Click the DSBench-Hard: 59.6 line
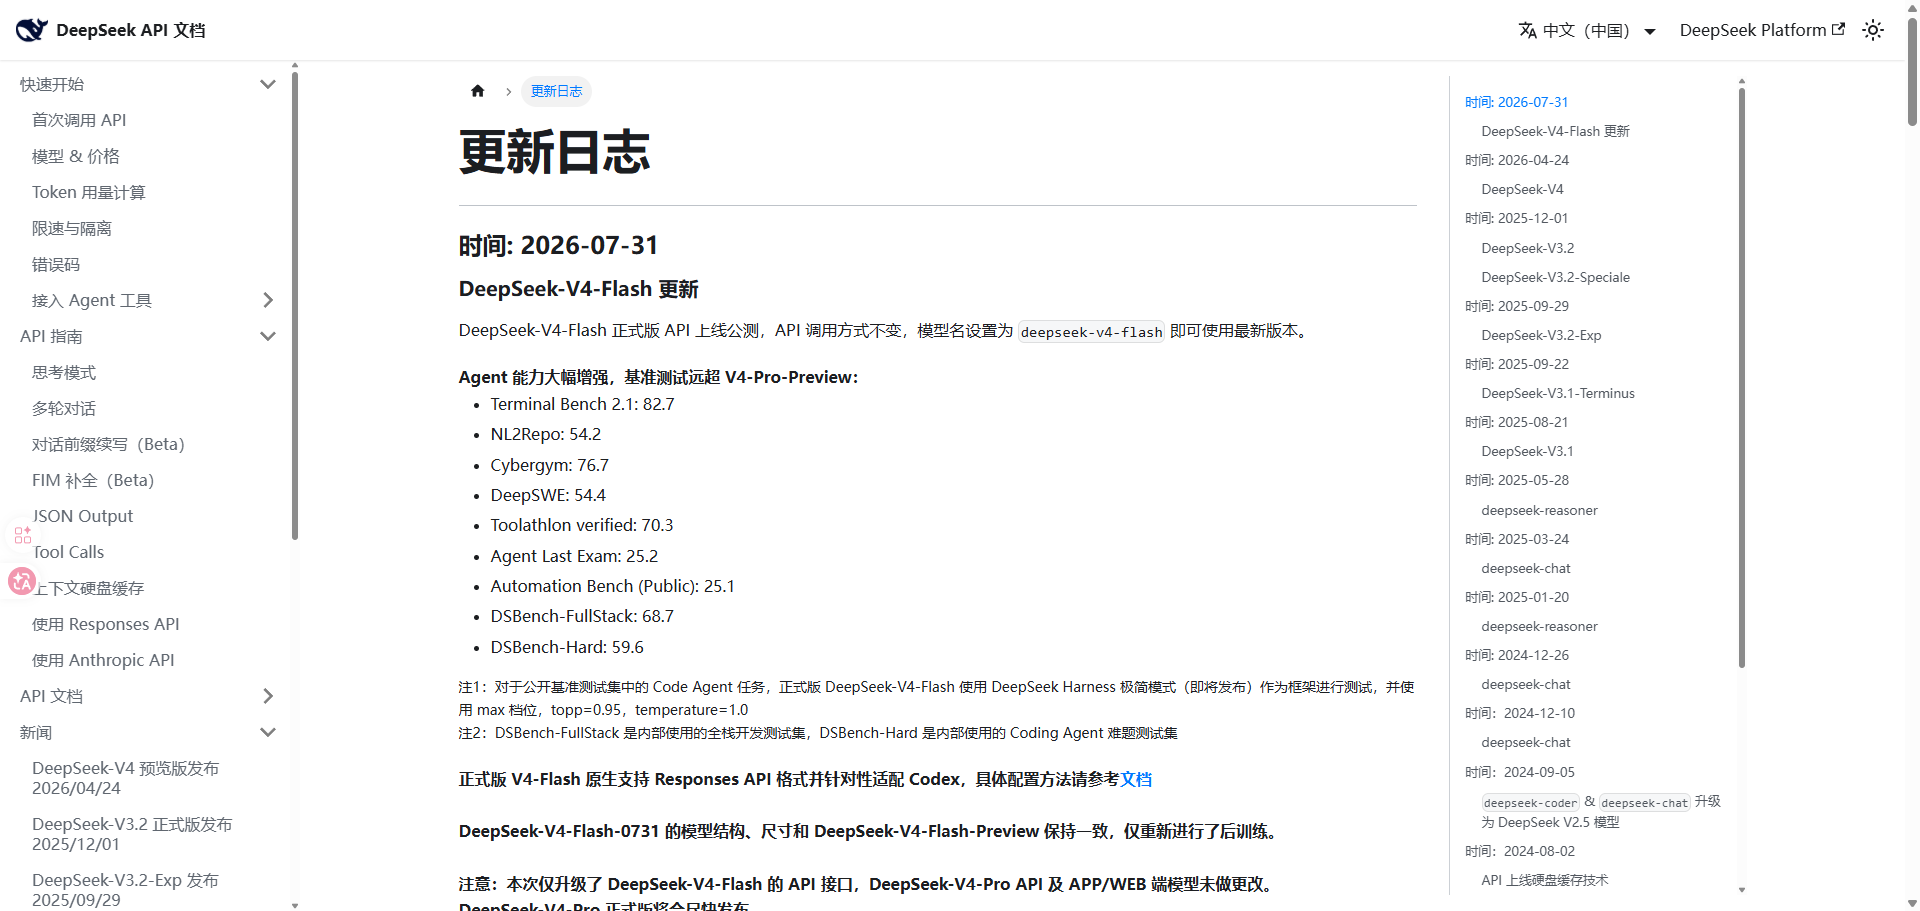This screenshot has width=1920, height=911. point(567,647)
